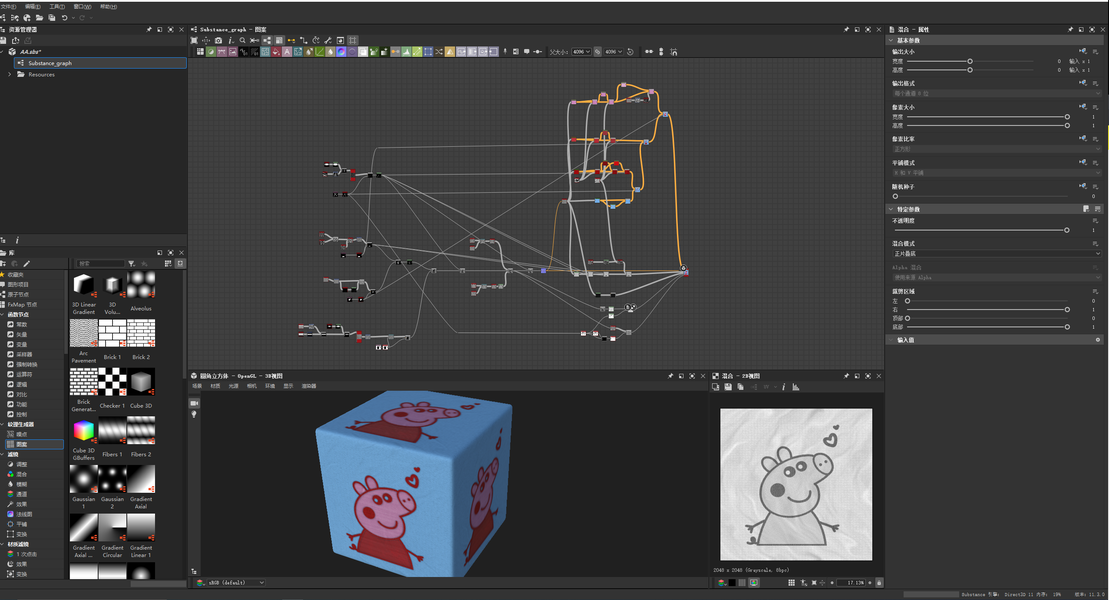Select Substance_graph in explorer
The image size is (1109, 600).
100,63
